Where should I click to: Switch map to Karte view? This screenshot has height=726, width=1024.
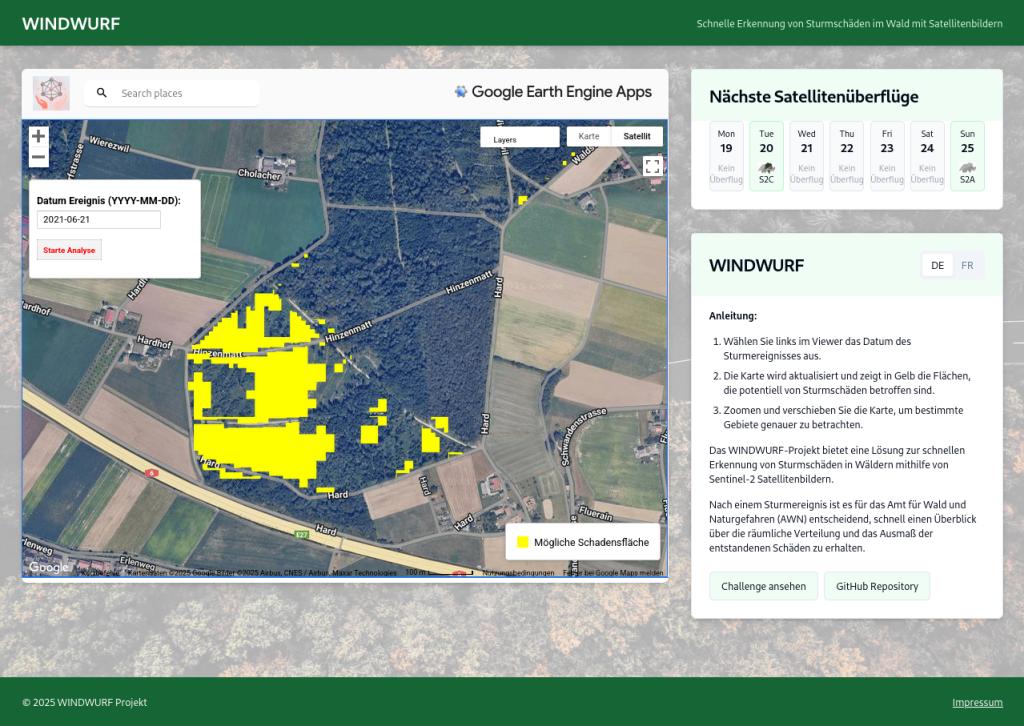click(588, 136)
